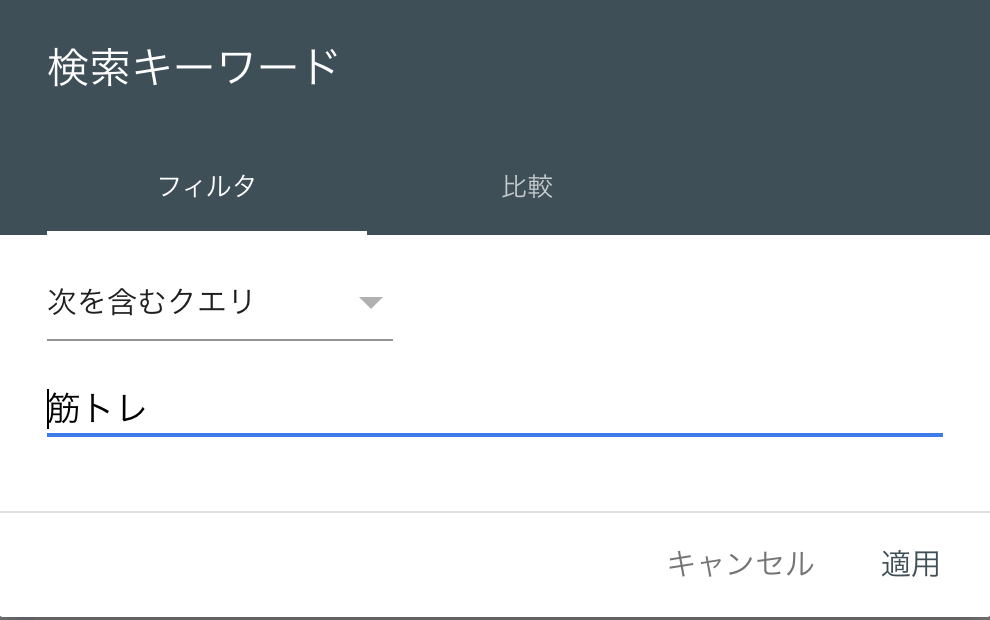
Task: Click the 検索キーワード dialog title
Action: [x=193, y=68]
